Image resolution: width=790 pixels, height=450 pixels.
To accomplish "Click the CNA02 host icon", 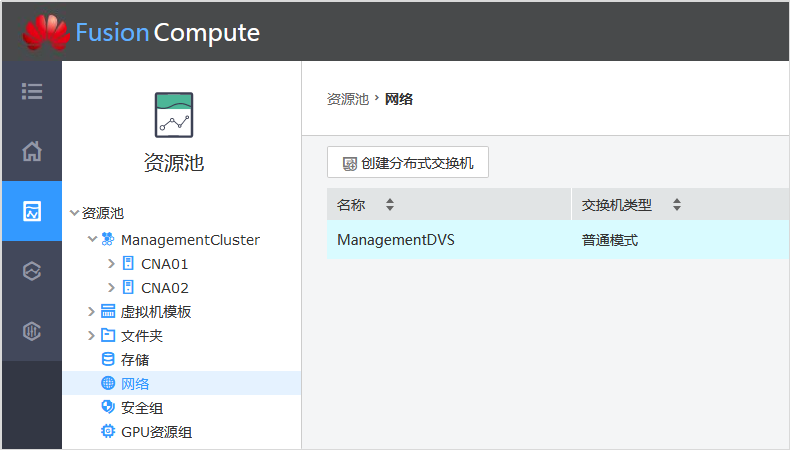I will 128,287.
